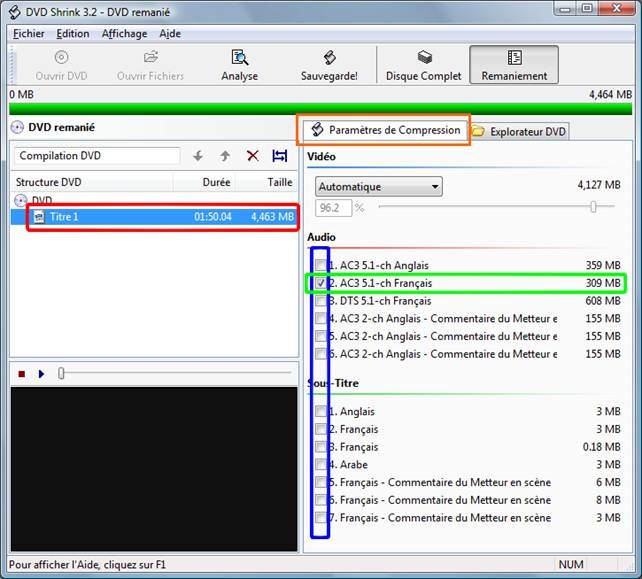
Task: Click the preview playback position slider
Action: (61, 373)
